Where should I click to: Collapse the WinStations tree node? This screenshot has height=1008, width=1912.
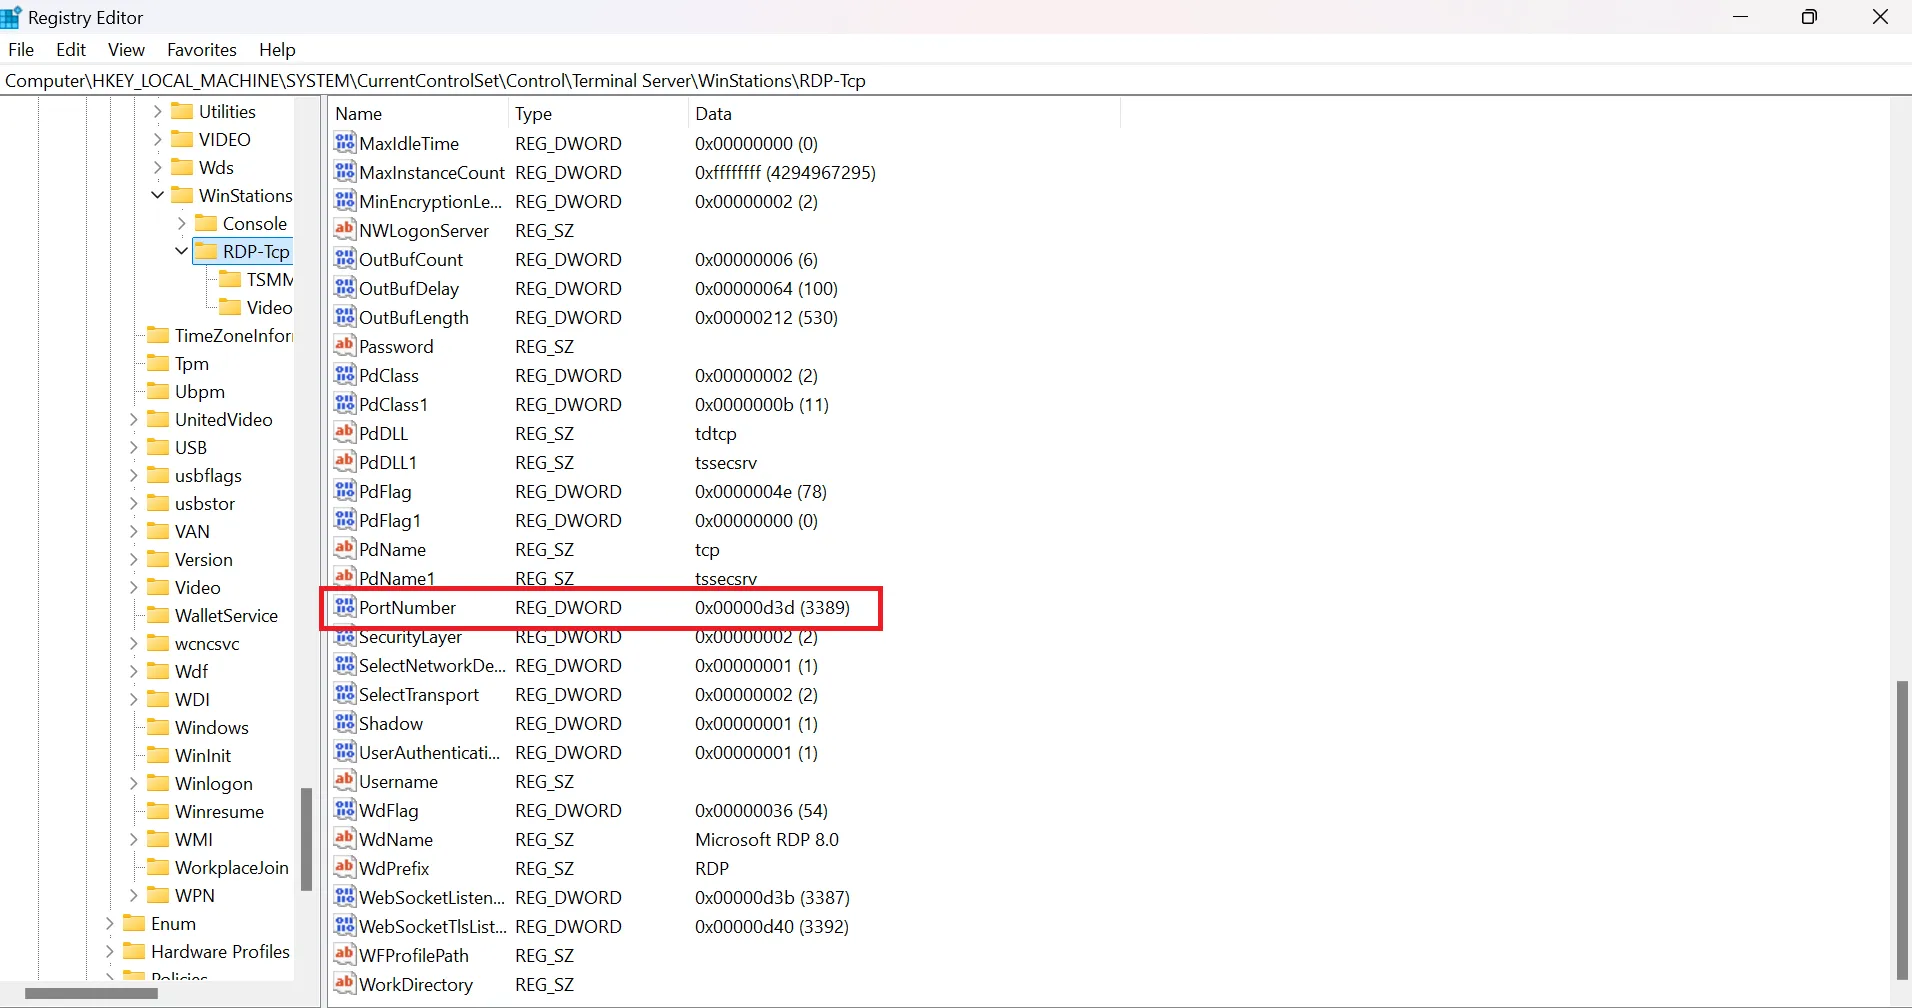(x=157, y=195)
